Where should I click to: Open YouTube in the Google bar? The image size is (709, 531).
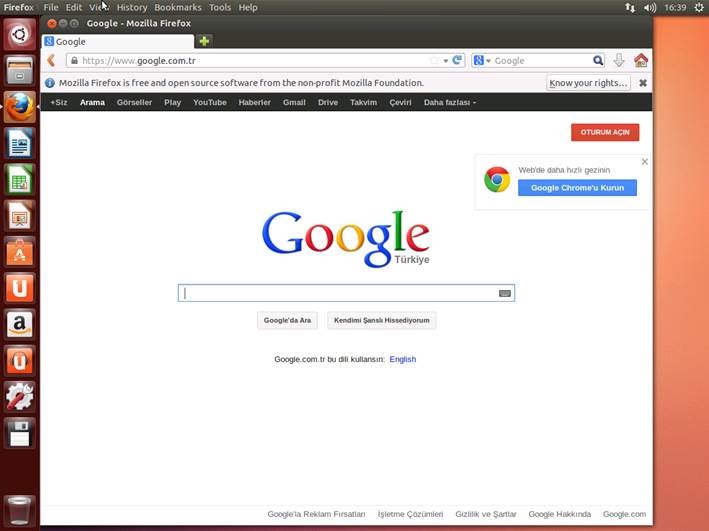[210, 102]
